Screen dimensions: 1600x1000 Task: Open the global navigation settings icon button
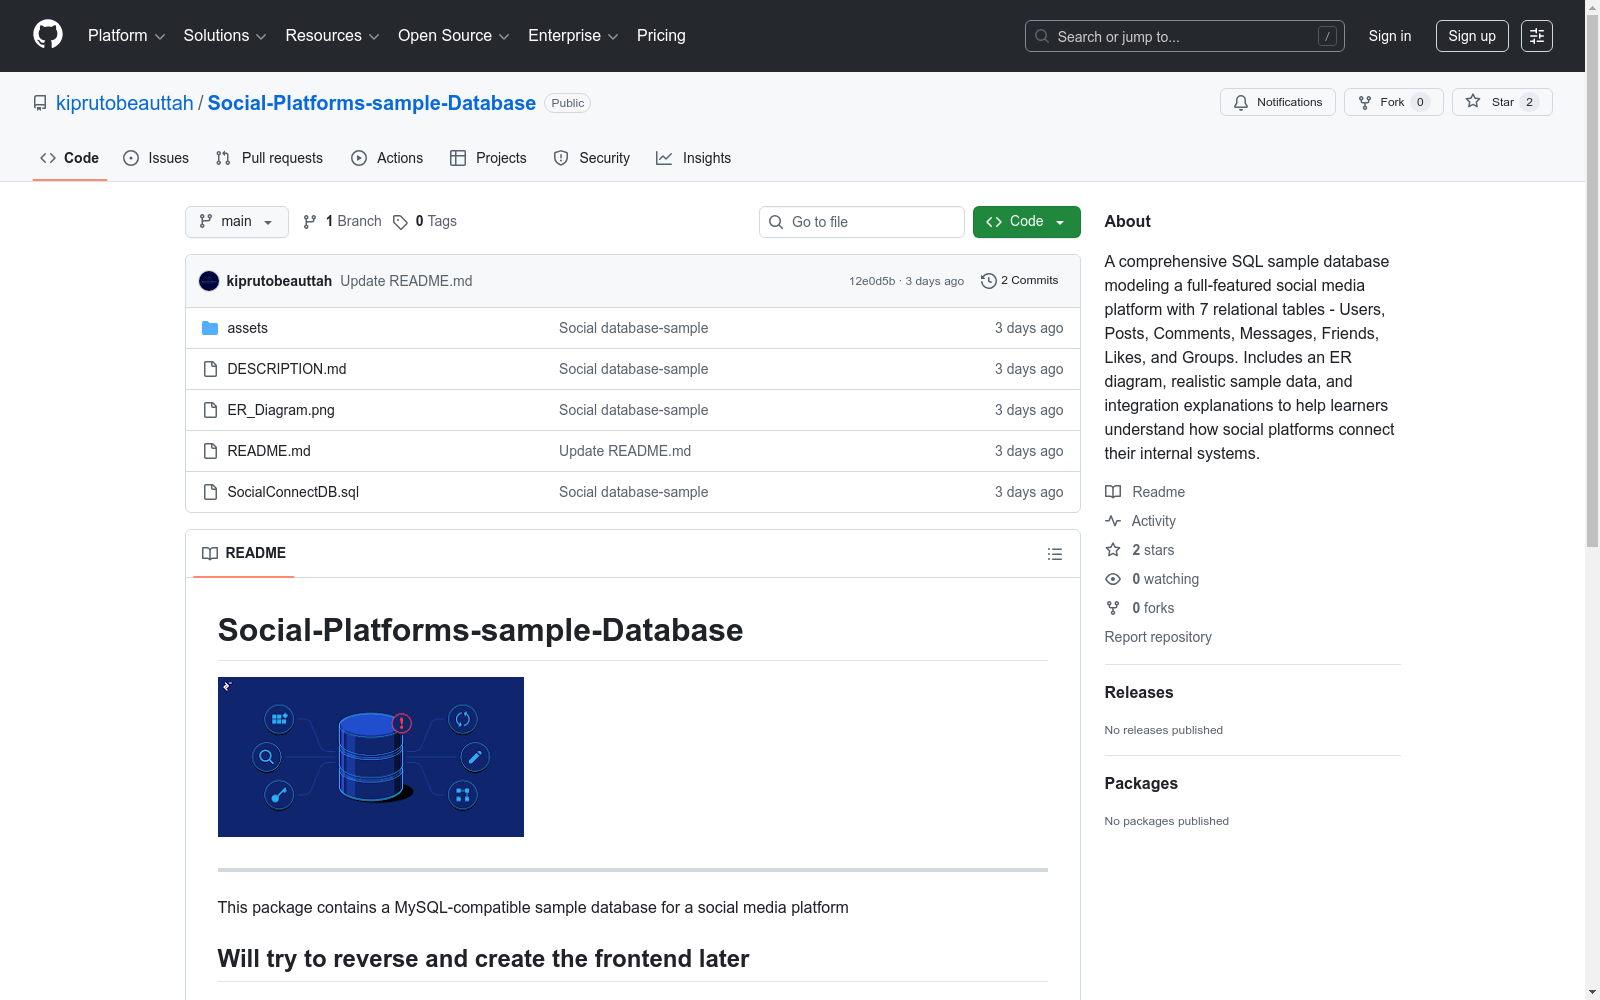pyautogui.click(x=1537, y=36)
